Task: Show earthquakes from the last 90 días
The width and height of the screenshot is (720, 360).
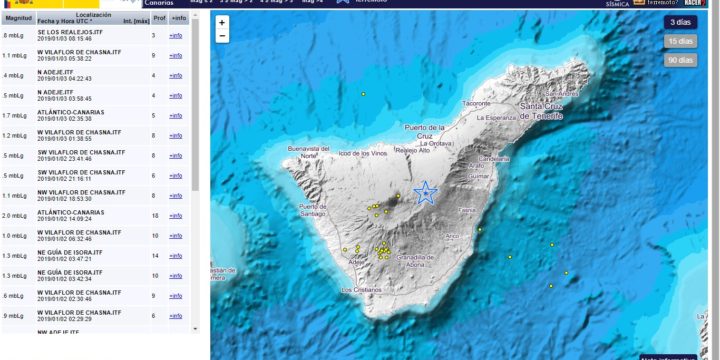Action: (681, 60)
